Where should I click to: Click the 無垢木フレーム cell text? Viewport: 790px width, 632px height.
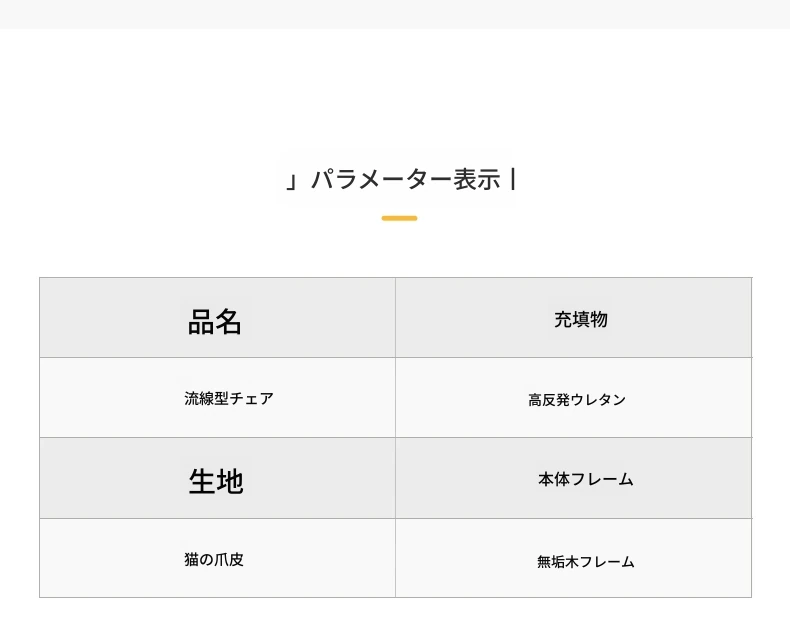point(585,561)
